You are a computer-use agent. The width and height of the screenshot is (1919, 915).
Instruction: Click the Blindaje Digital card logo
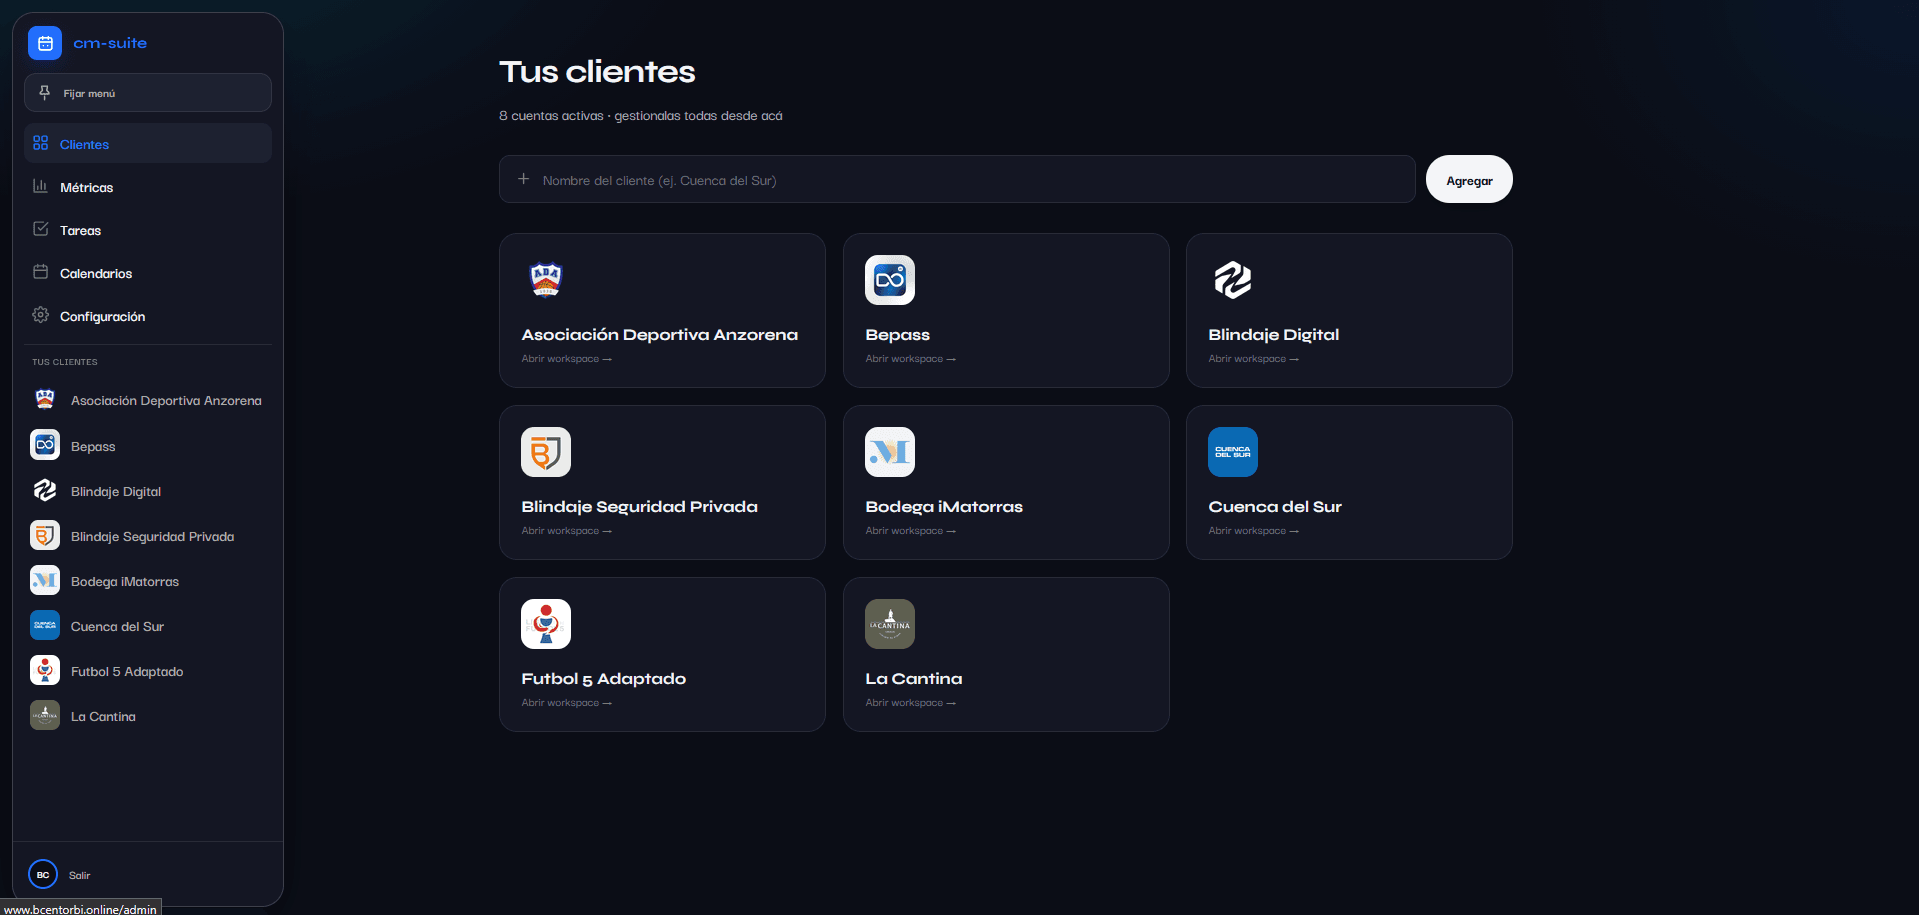click(1233, 280)
